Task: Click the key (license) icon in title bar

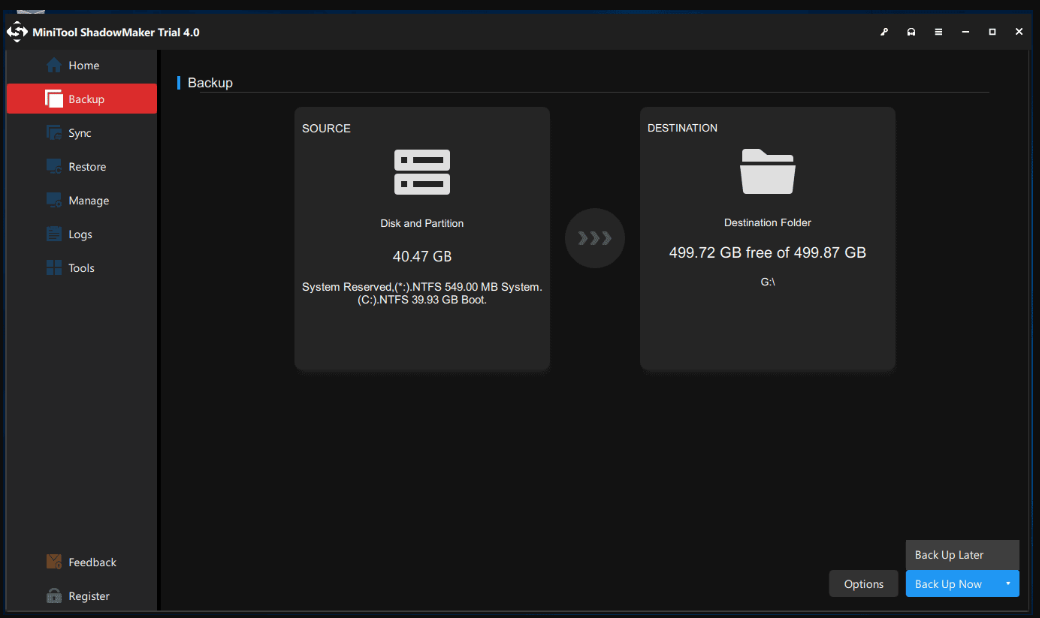Action: pyautogui.click(x=884, y=32)
